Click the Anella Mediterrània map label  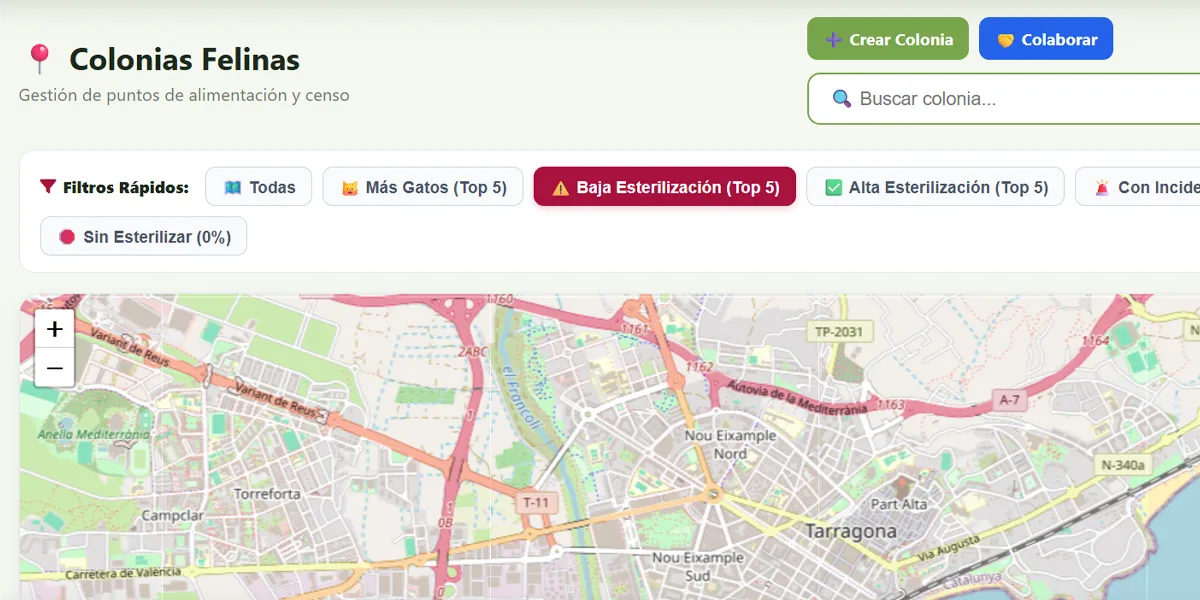(93, 435)
